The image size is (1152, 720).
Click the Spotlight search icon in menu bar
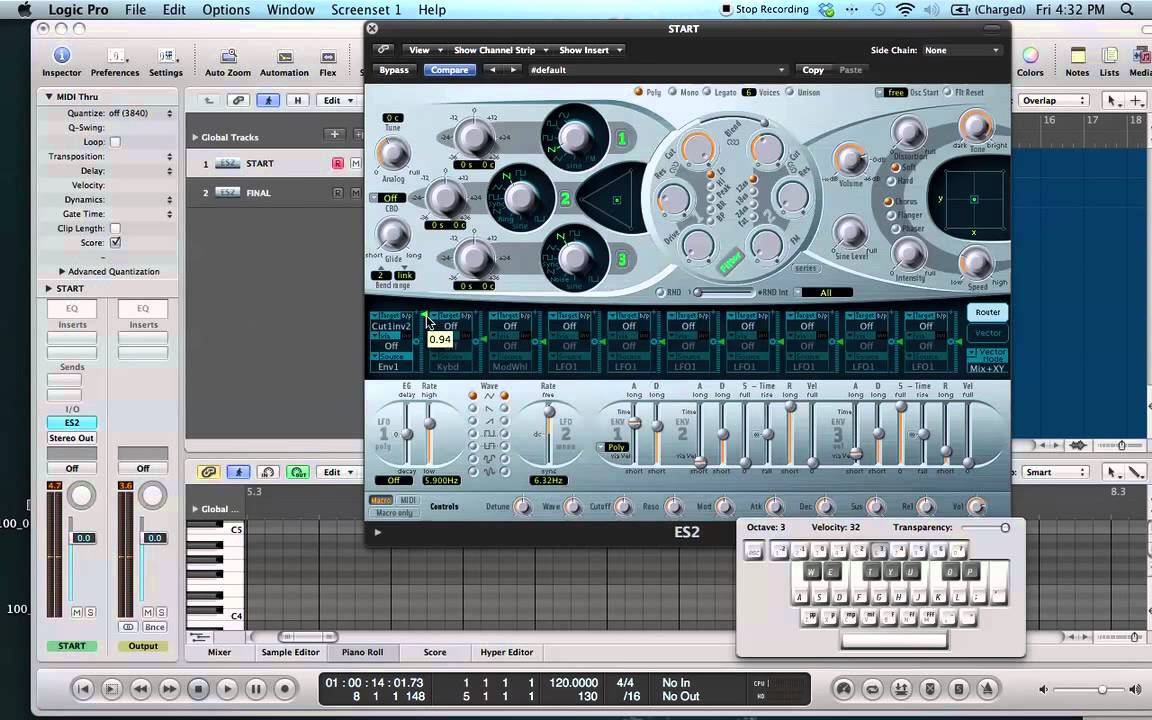pyautogui.click(x=1127, y=10)
